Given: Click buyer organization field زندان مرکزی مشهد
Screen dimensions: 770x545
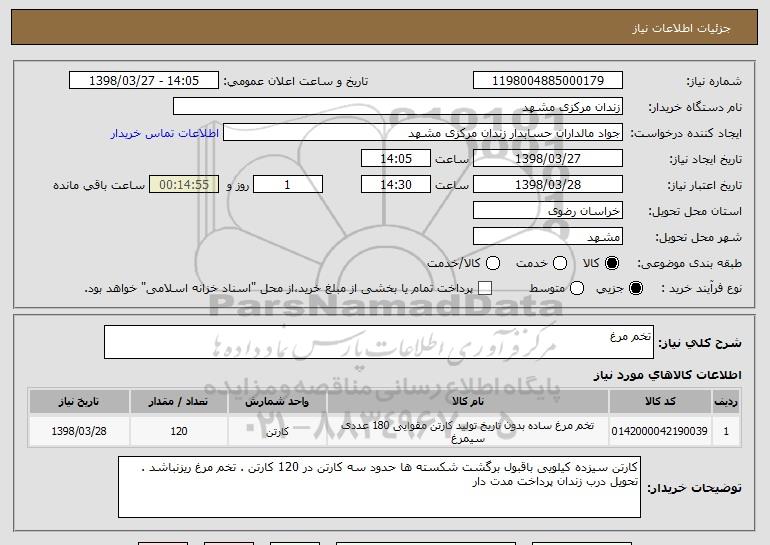Looking at the screenshot, I should click(398, 107).
